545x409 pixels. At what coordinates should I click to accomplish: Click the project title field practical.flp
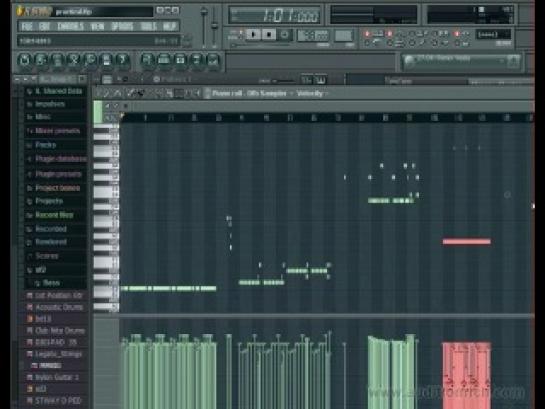tap(103, 12)
